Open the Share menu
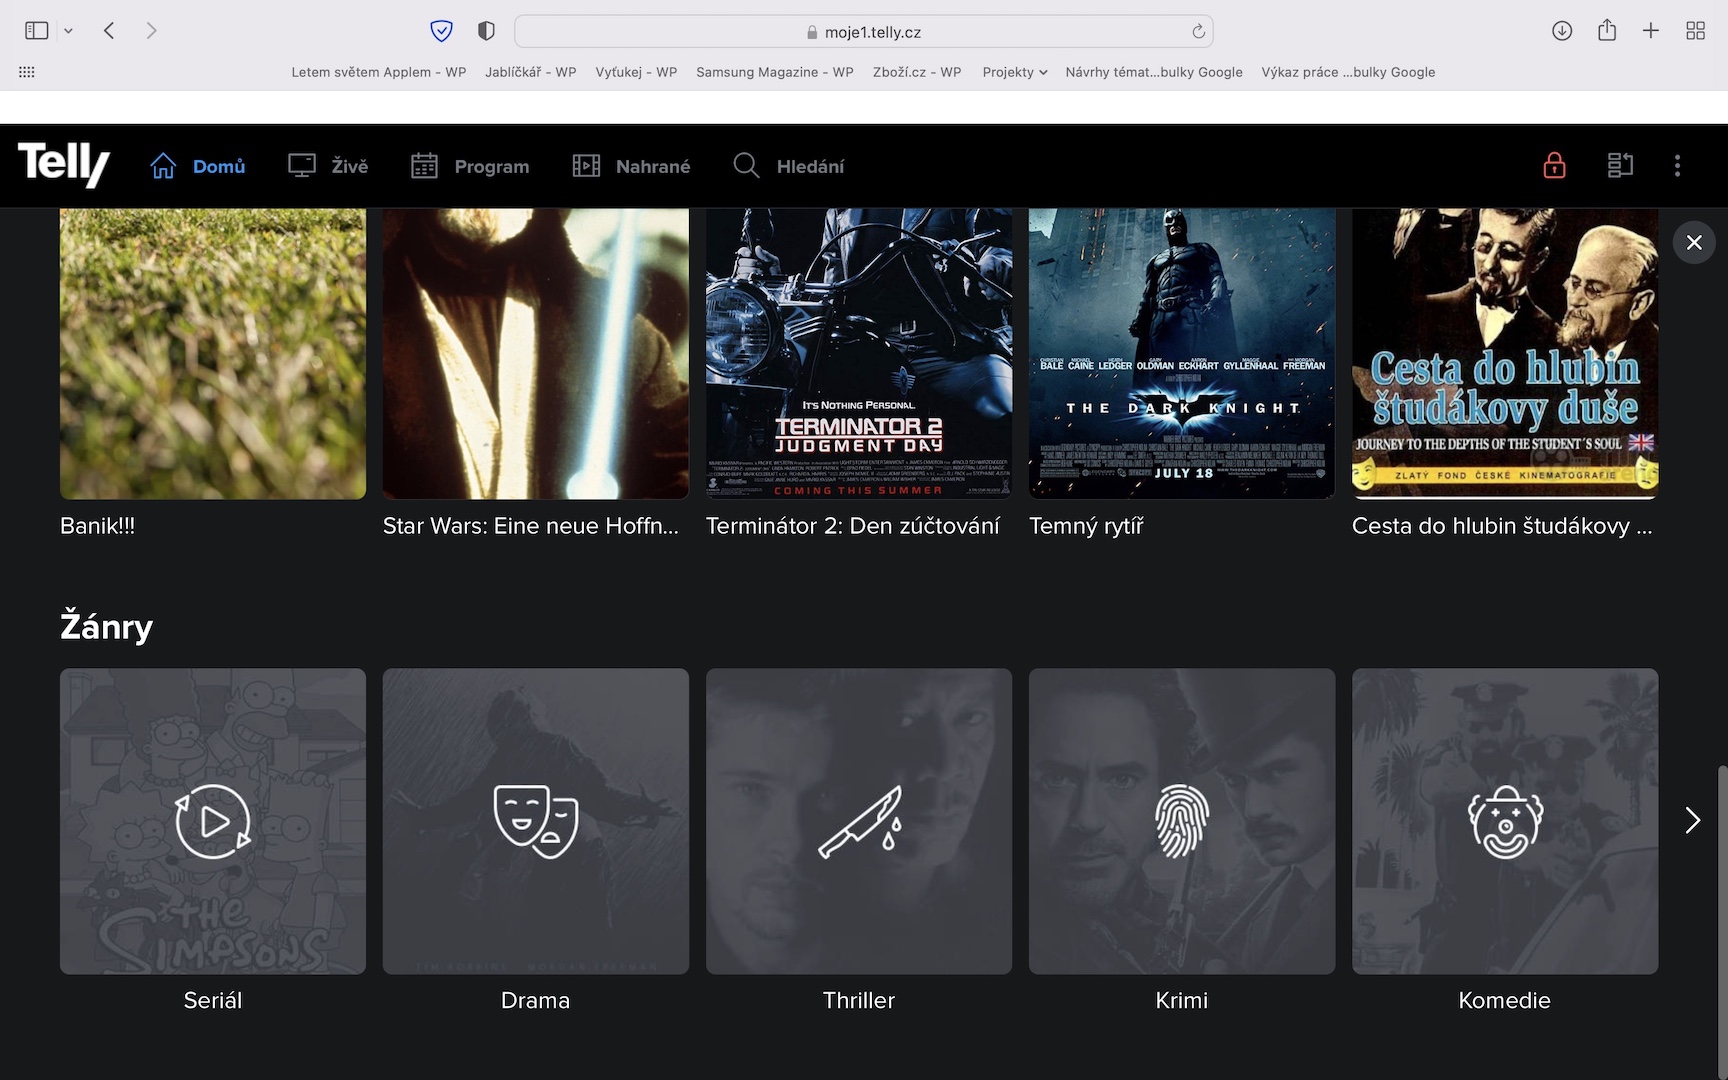Screen dimensions: 1728x1080 tap(1607, 30)
